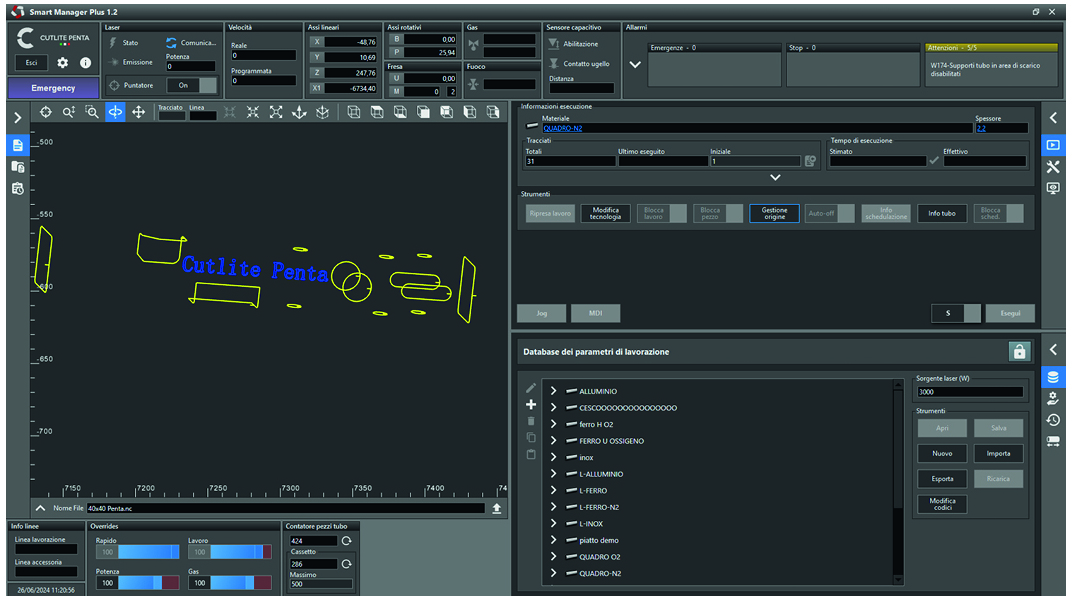This screenshot has height=596, width=1072.
Task: Click the Sorgente laser 3000 field
Action: [x=969, y=392]
